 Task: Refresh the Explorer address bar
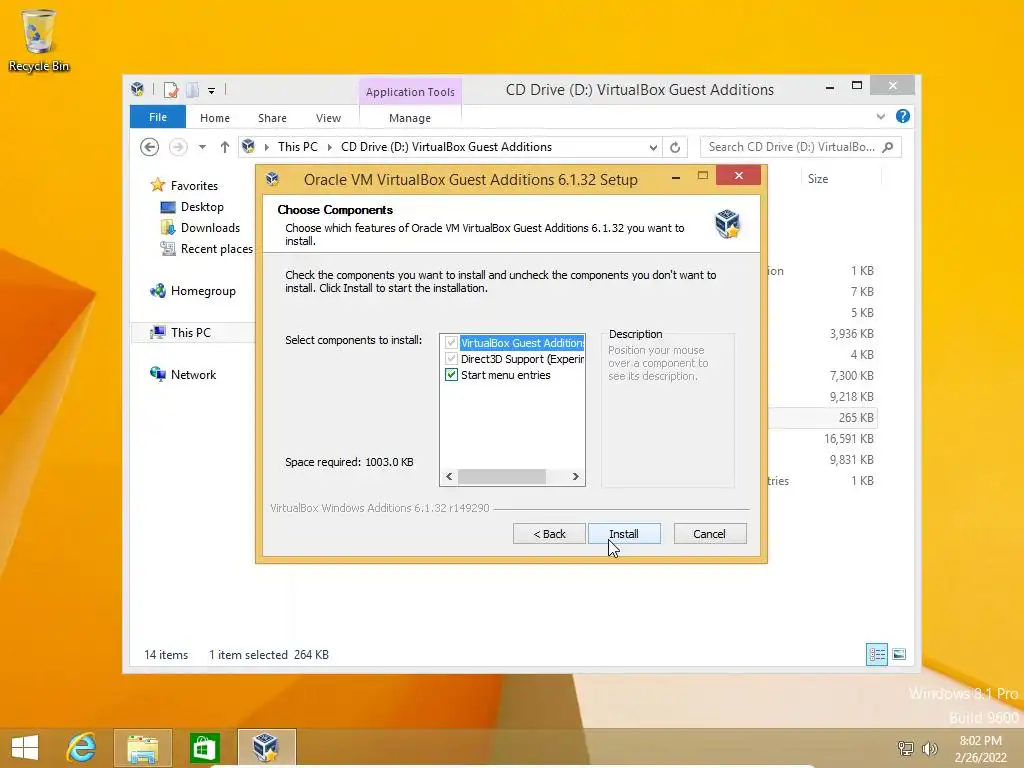675,147
